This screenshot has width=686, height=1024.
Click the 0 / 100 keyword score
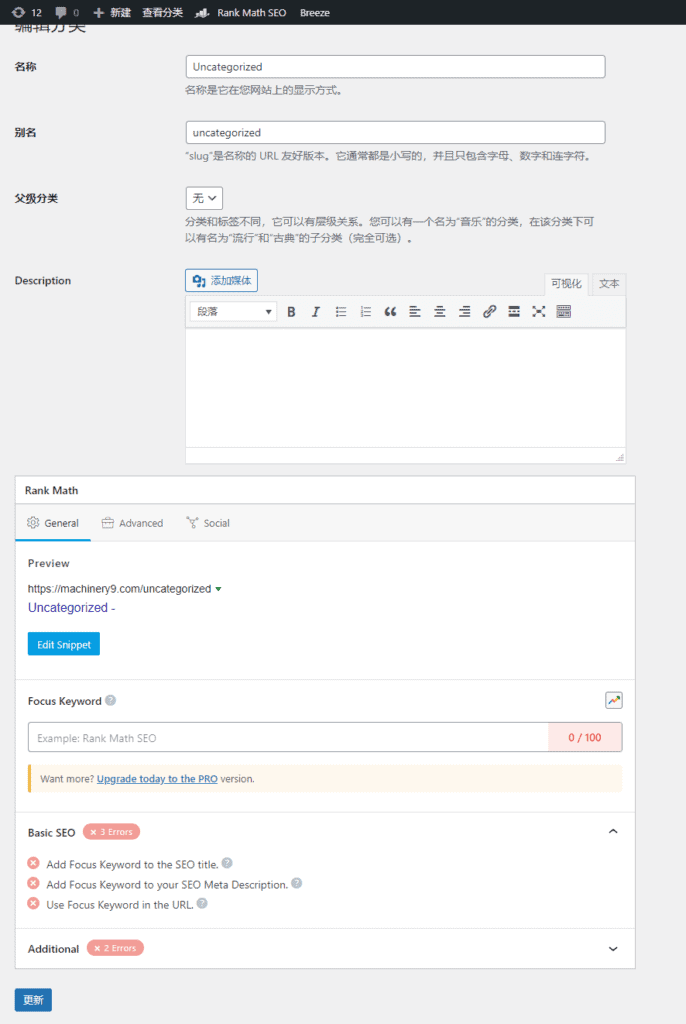[585, 737]
